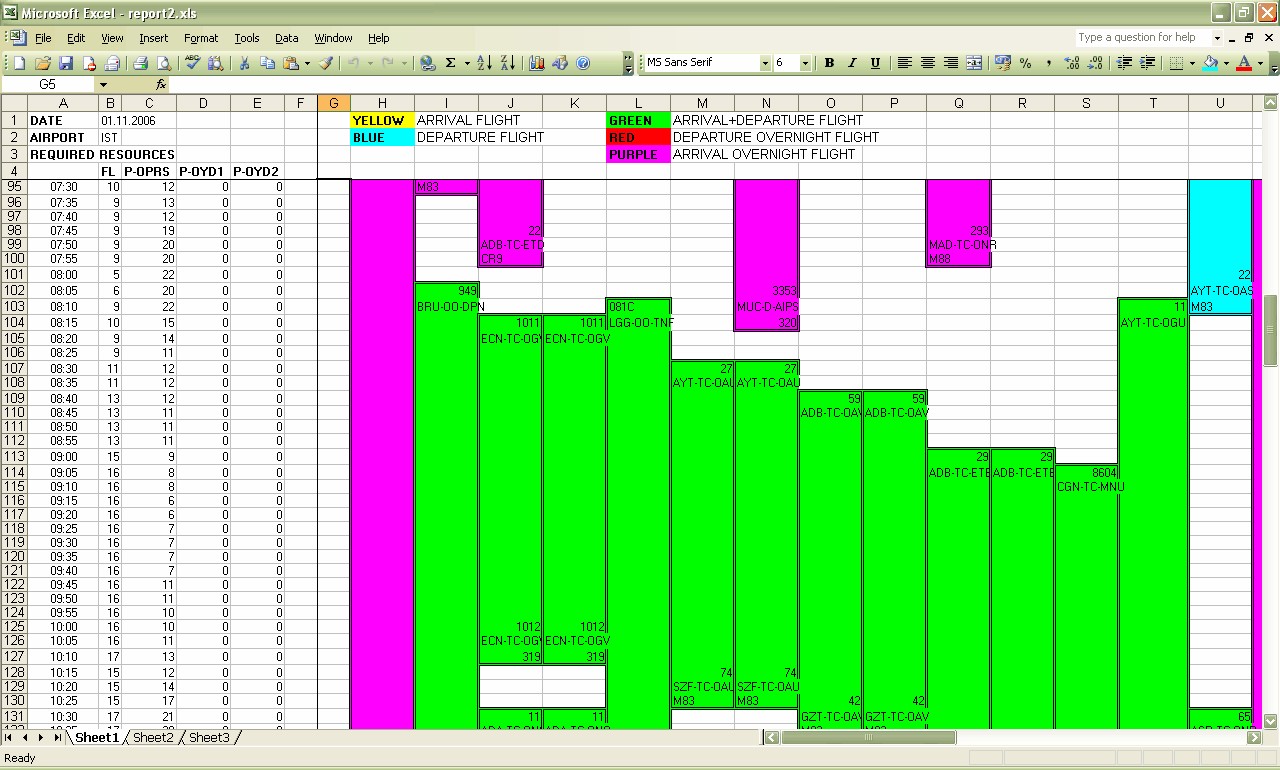Image resolution: width=1280 pixels, height=770 pixels.
Task: Apply the Currency style format
Action: coord(1003,63)
